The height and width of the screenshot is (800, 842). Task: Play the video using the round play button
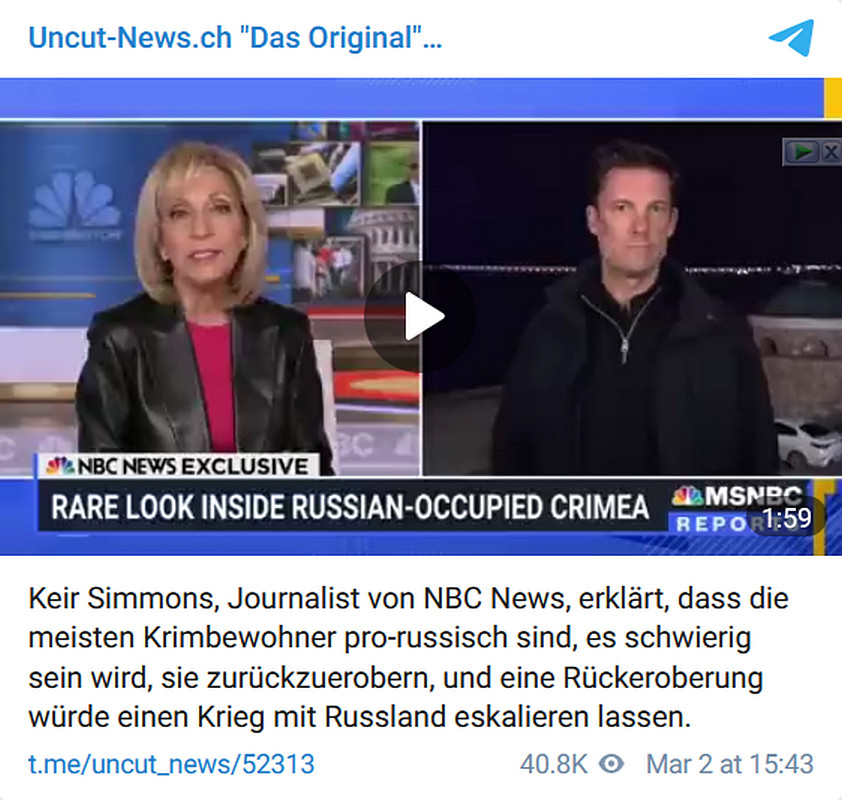[x=420, y=317]
